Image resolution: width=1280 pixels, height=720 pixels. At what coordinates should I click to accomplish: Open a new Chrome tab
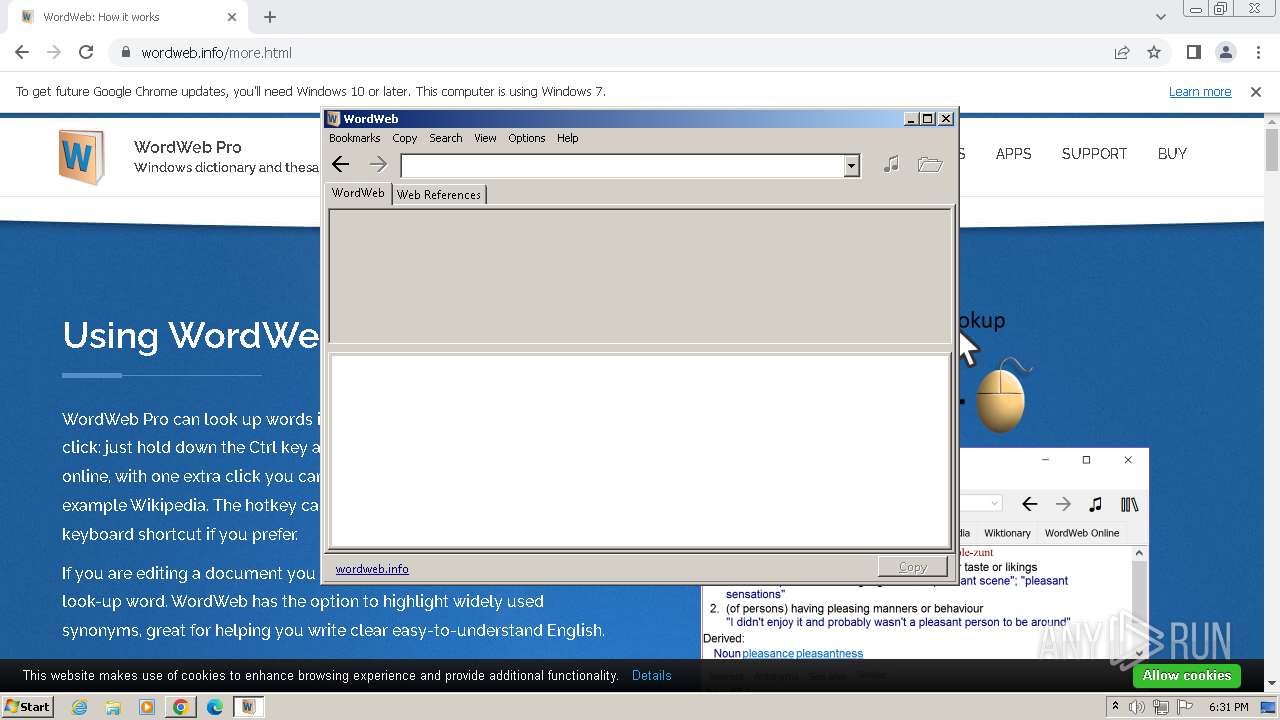(x=270, y=17)
